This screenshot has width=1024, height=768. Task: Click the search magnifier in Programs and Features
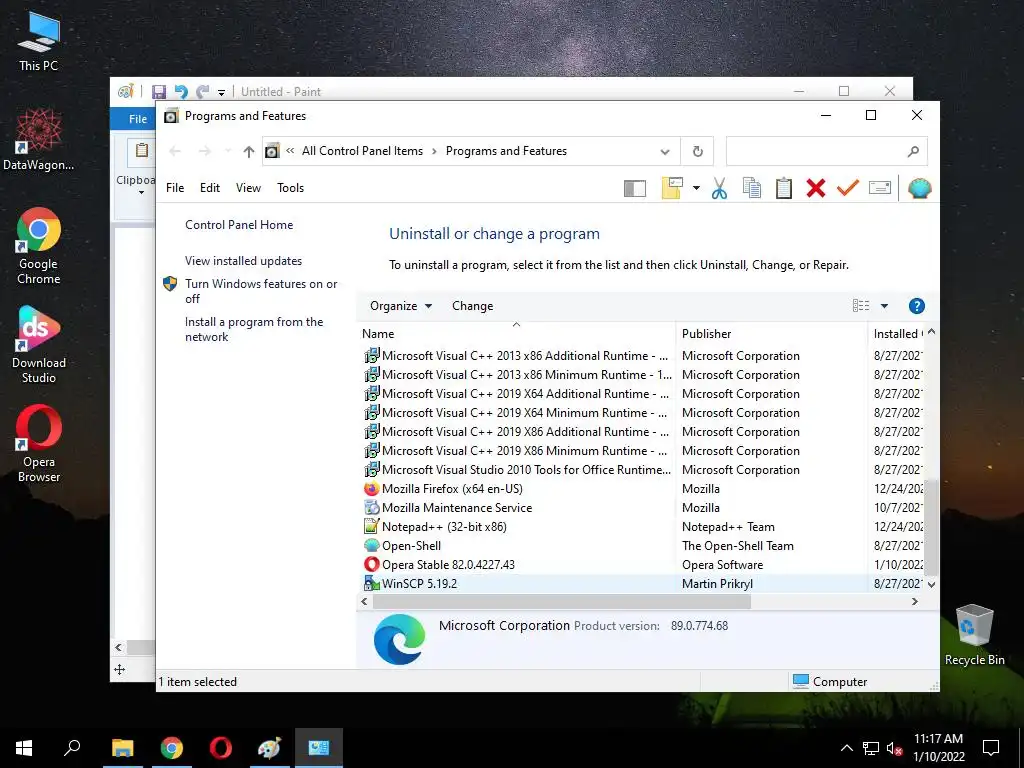[913, 152]
